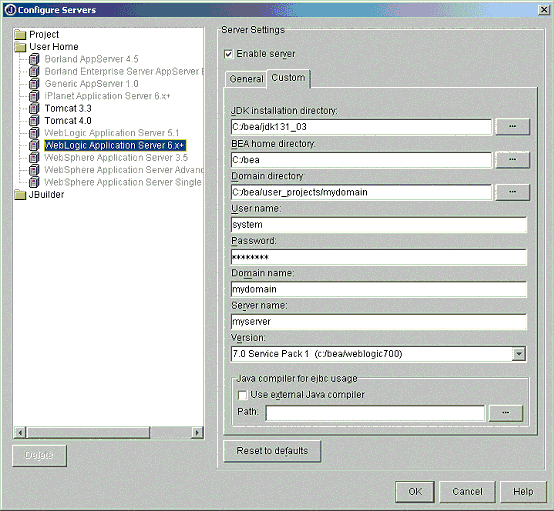
Task: Browse for the Domain directory
Action: click(512, 192)
